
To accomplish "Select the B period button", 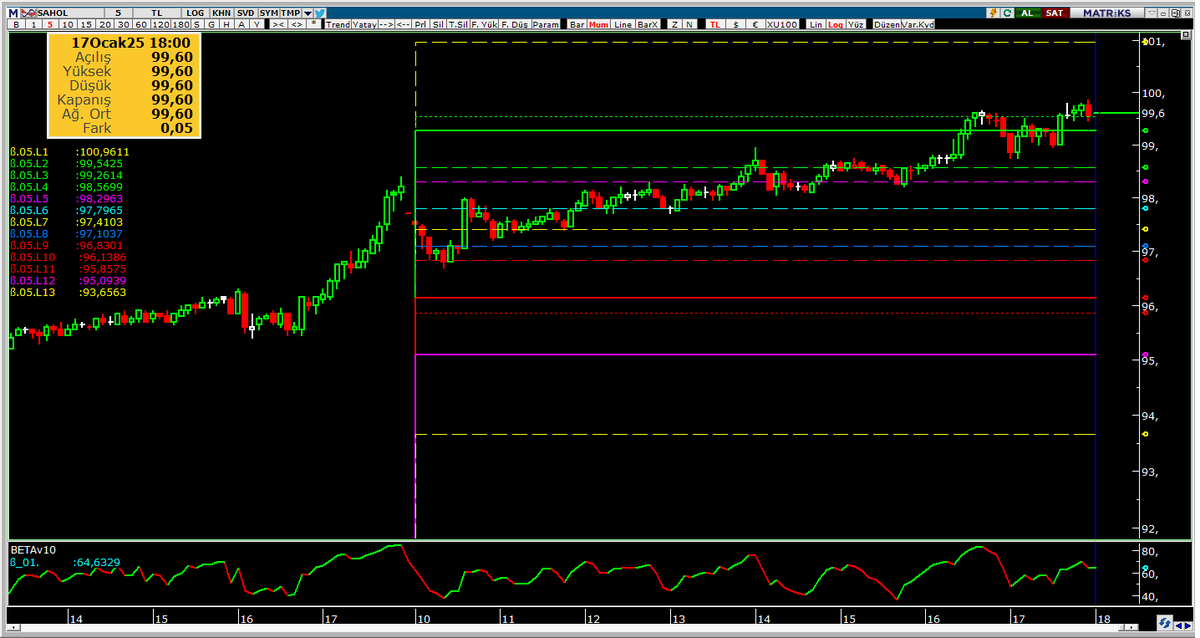I will 16,24.
